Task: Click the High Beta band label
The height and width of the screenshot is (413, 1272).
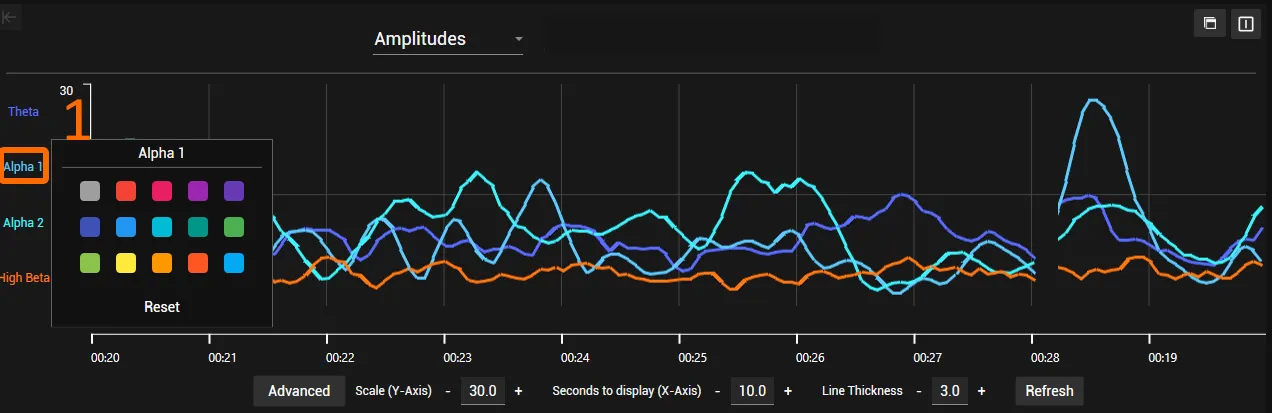Action: 25,278
